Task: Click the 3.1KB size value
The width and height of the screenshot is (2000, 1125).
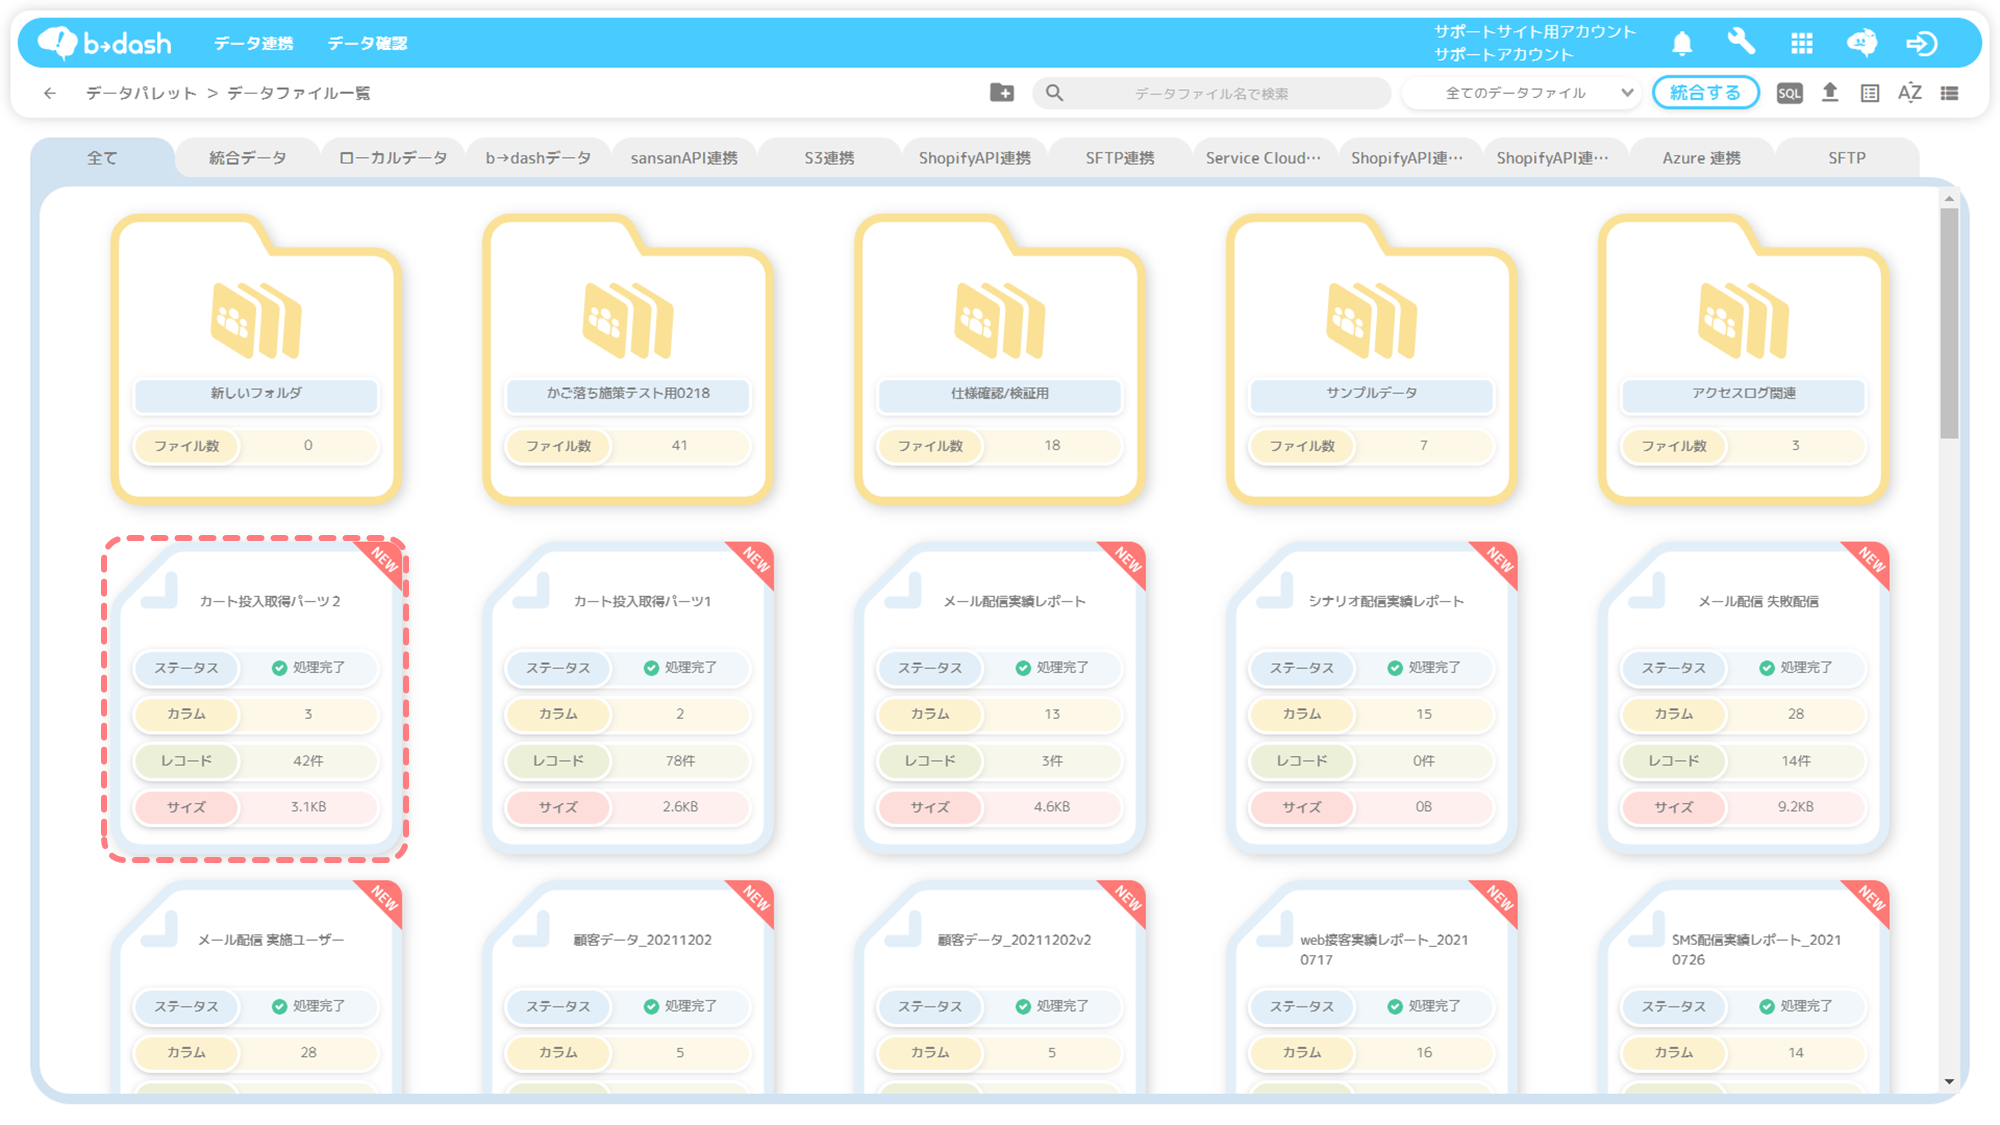Action: 308,807
